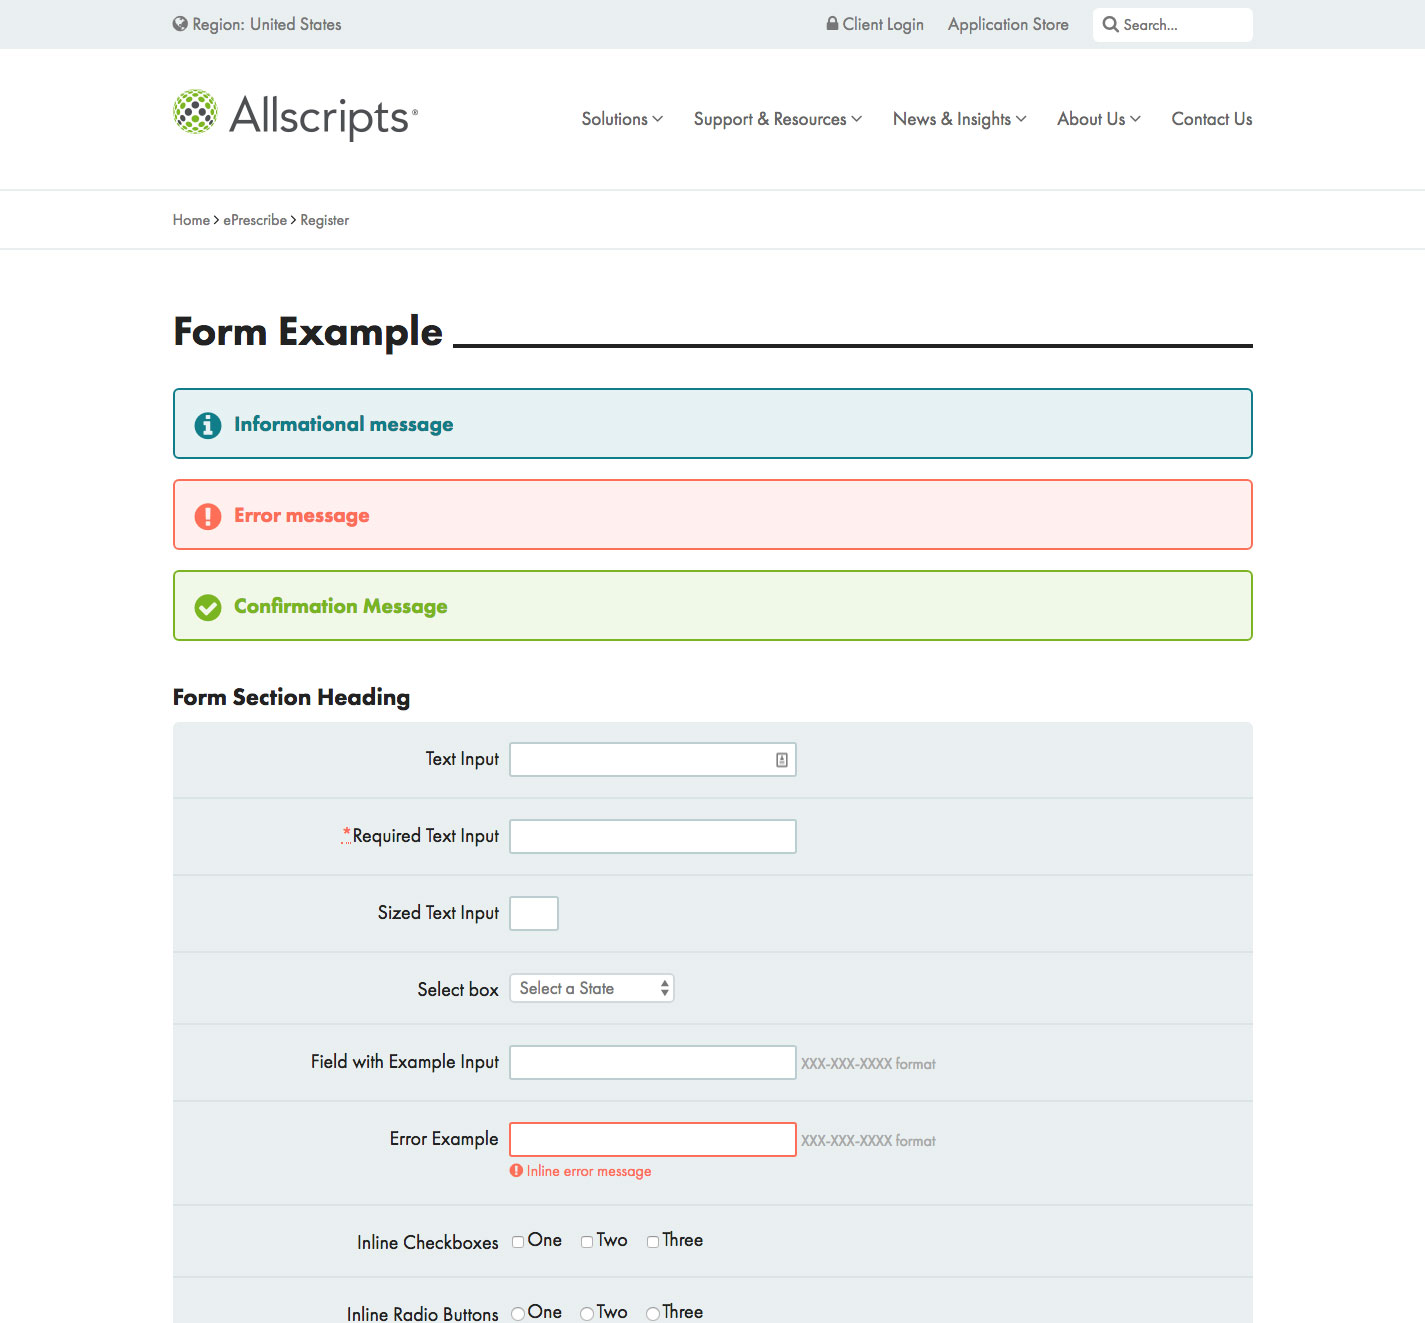Click the 'Error message' banner text

(x=301, y=516)
